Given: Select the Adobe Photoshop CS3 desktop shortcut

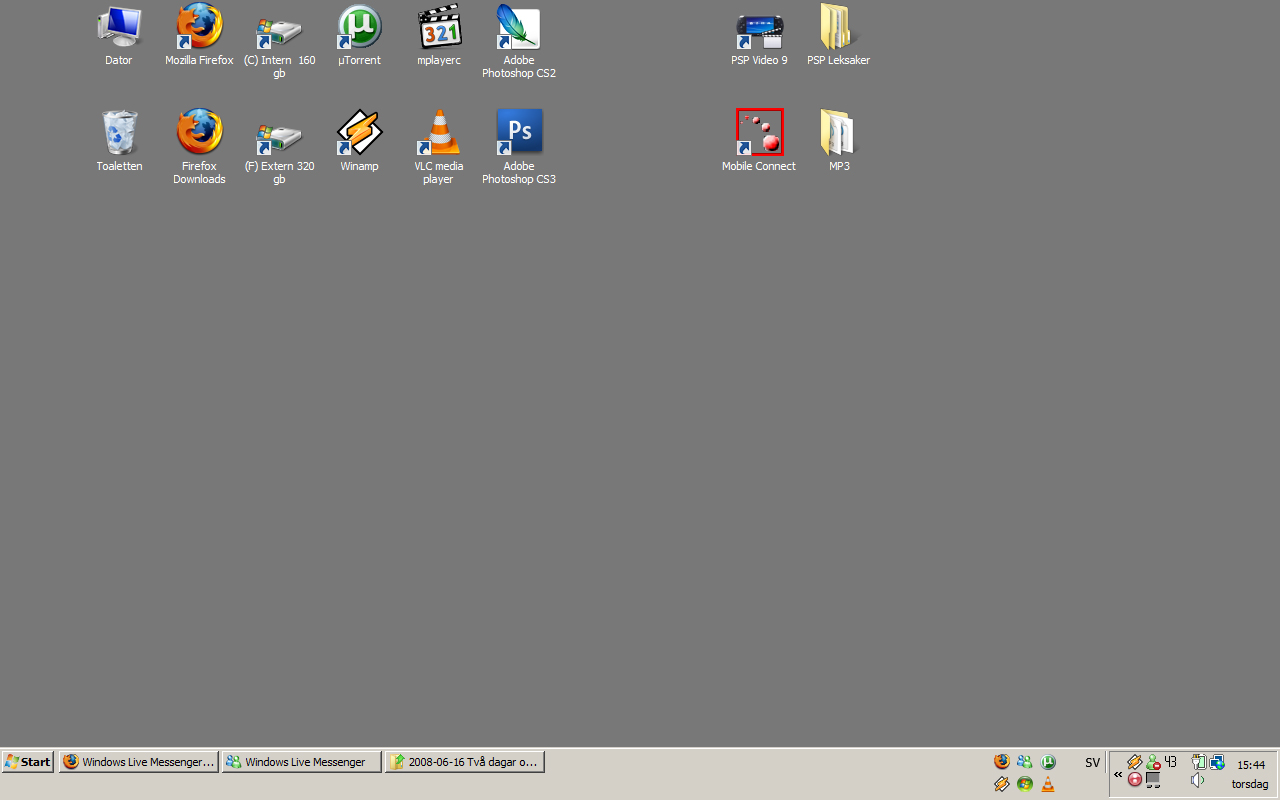Looking at the screenshot, I should (x=519, y=148).
